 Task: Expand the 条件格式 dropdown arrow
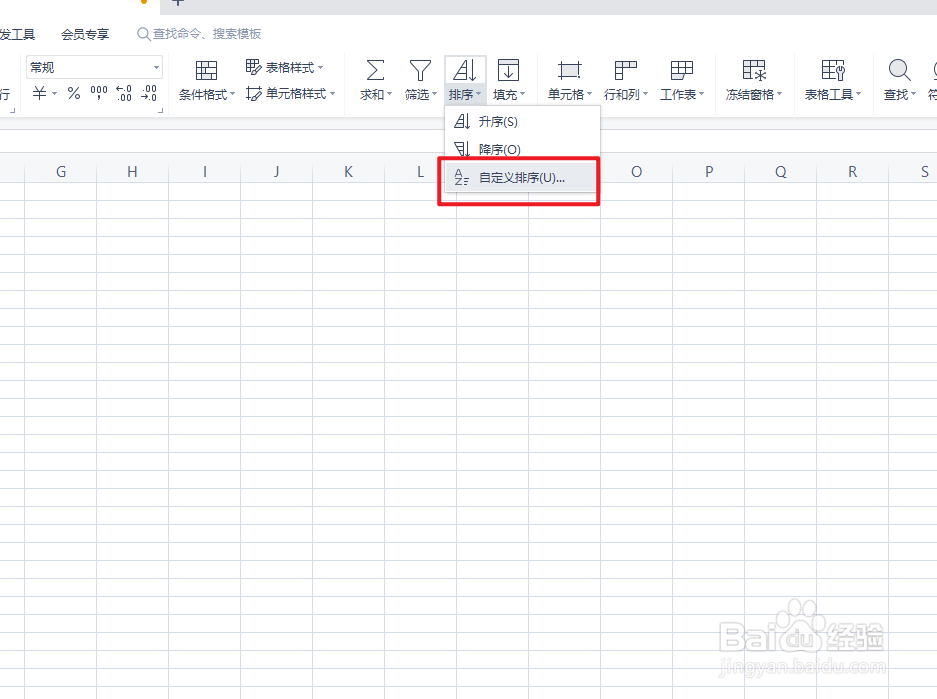tap(232, 94)
